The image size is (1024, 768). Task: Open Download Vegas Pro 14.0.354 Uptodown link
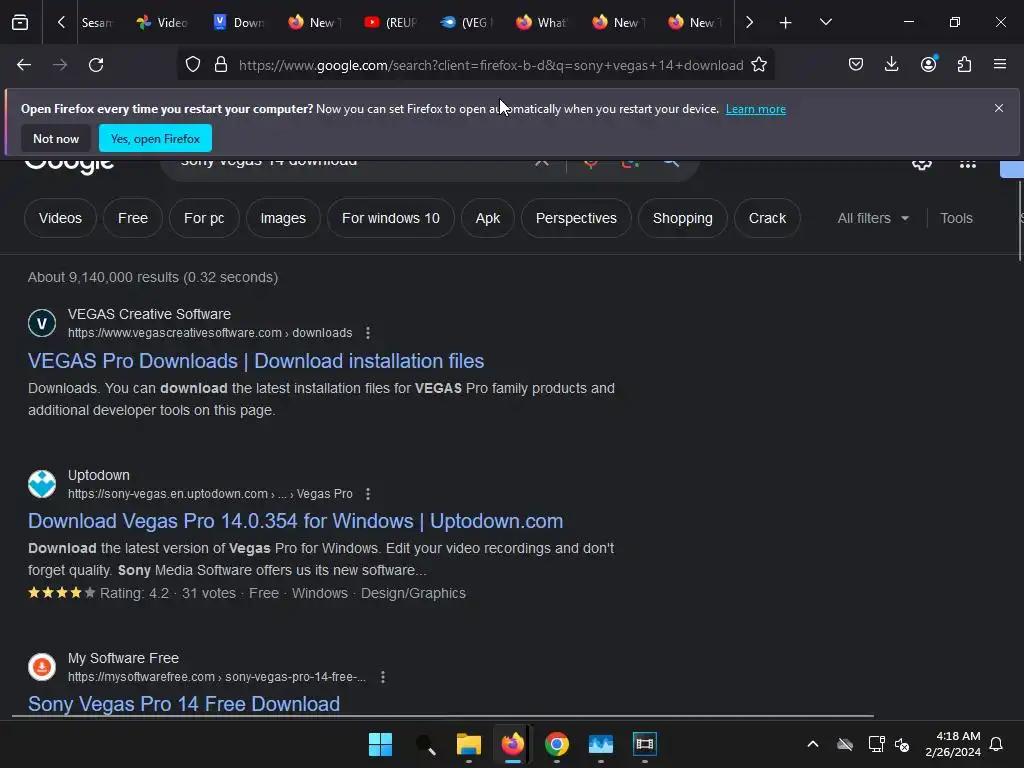295,521
